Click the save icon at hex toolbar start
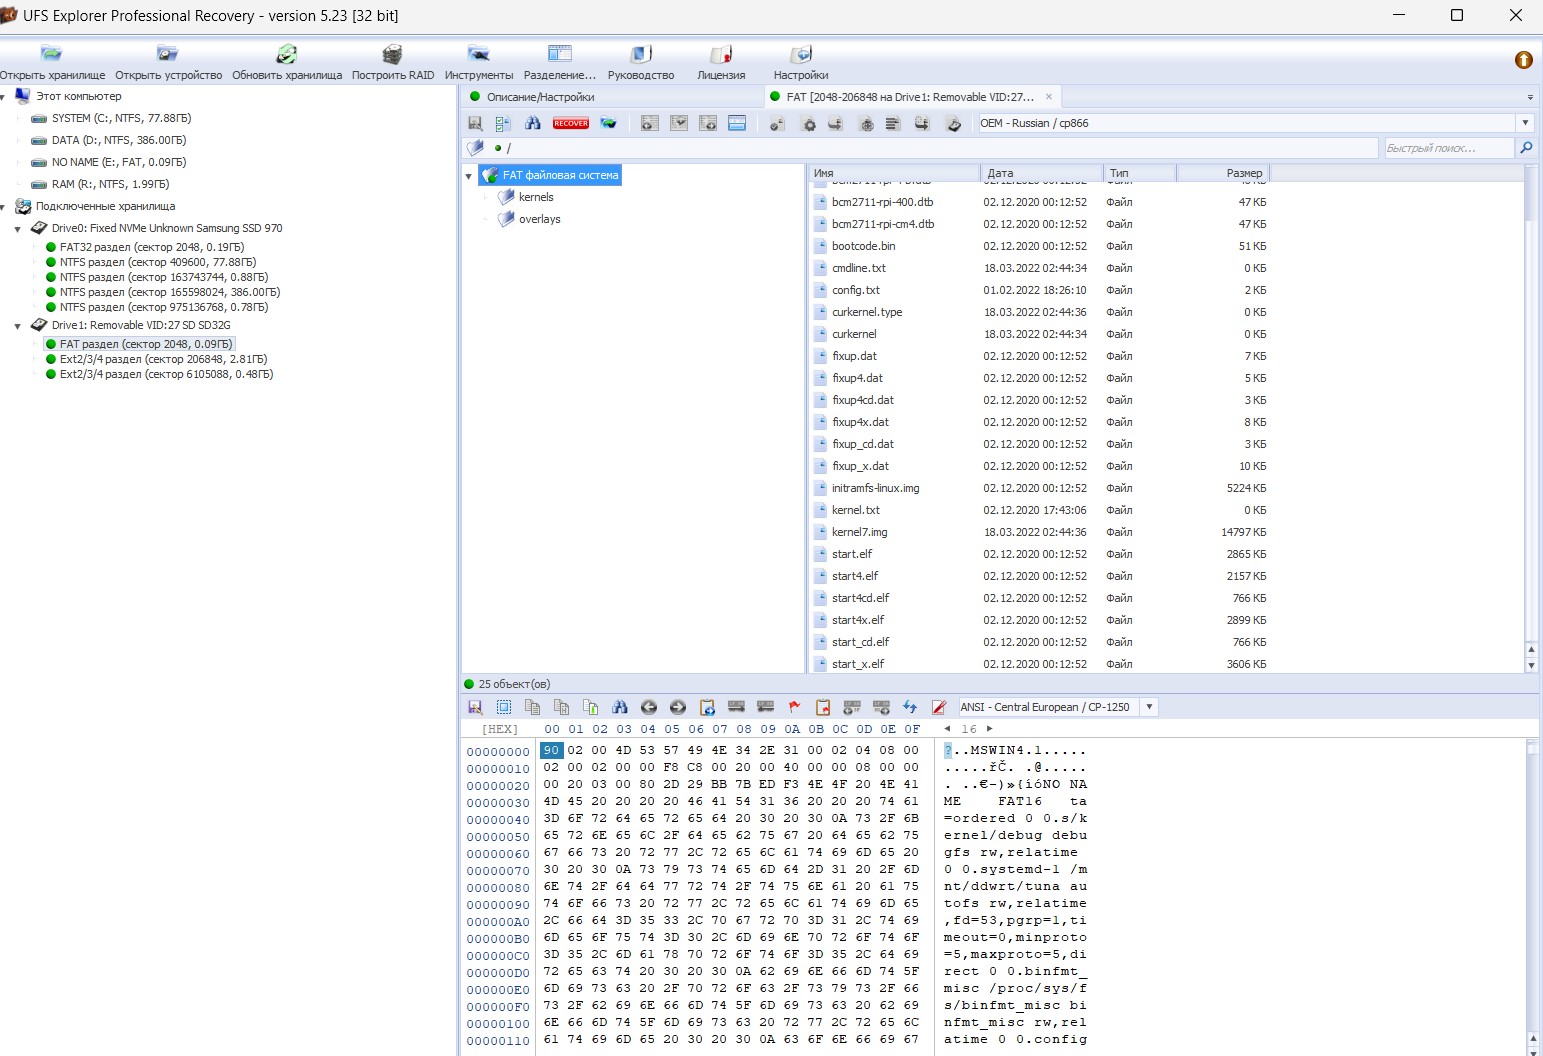 (475, 707)
